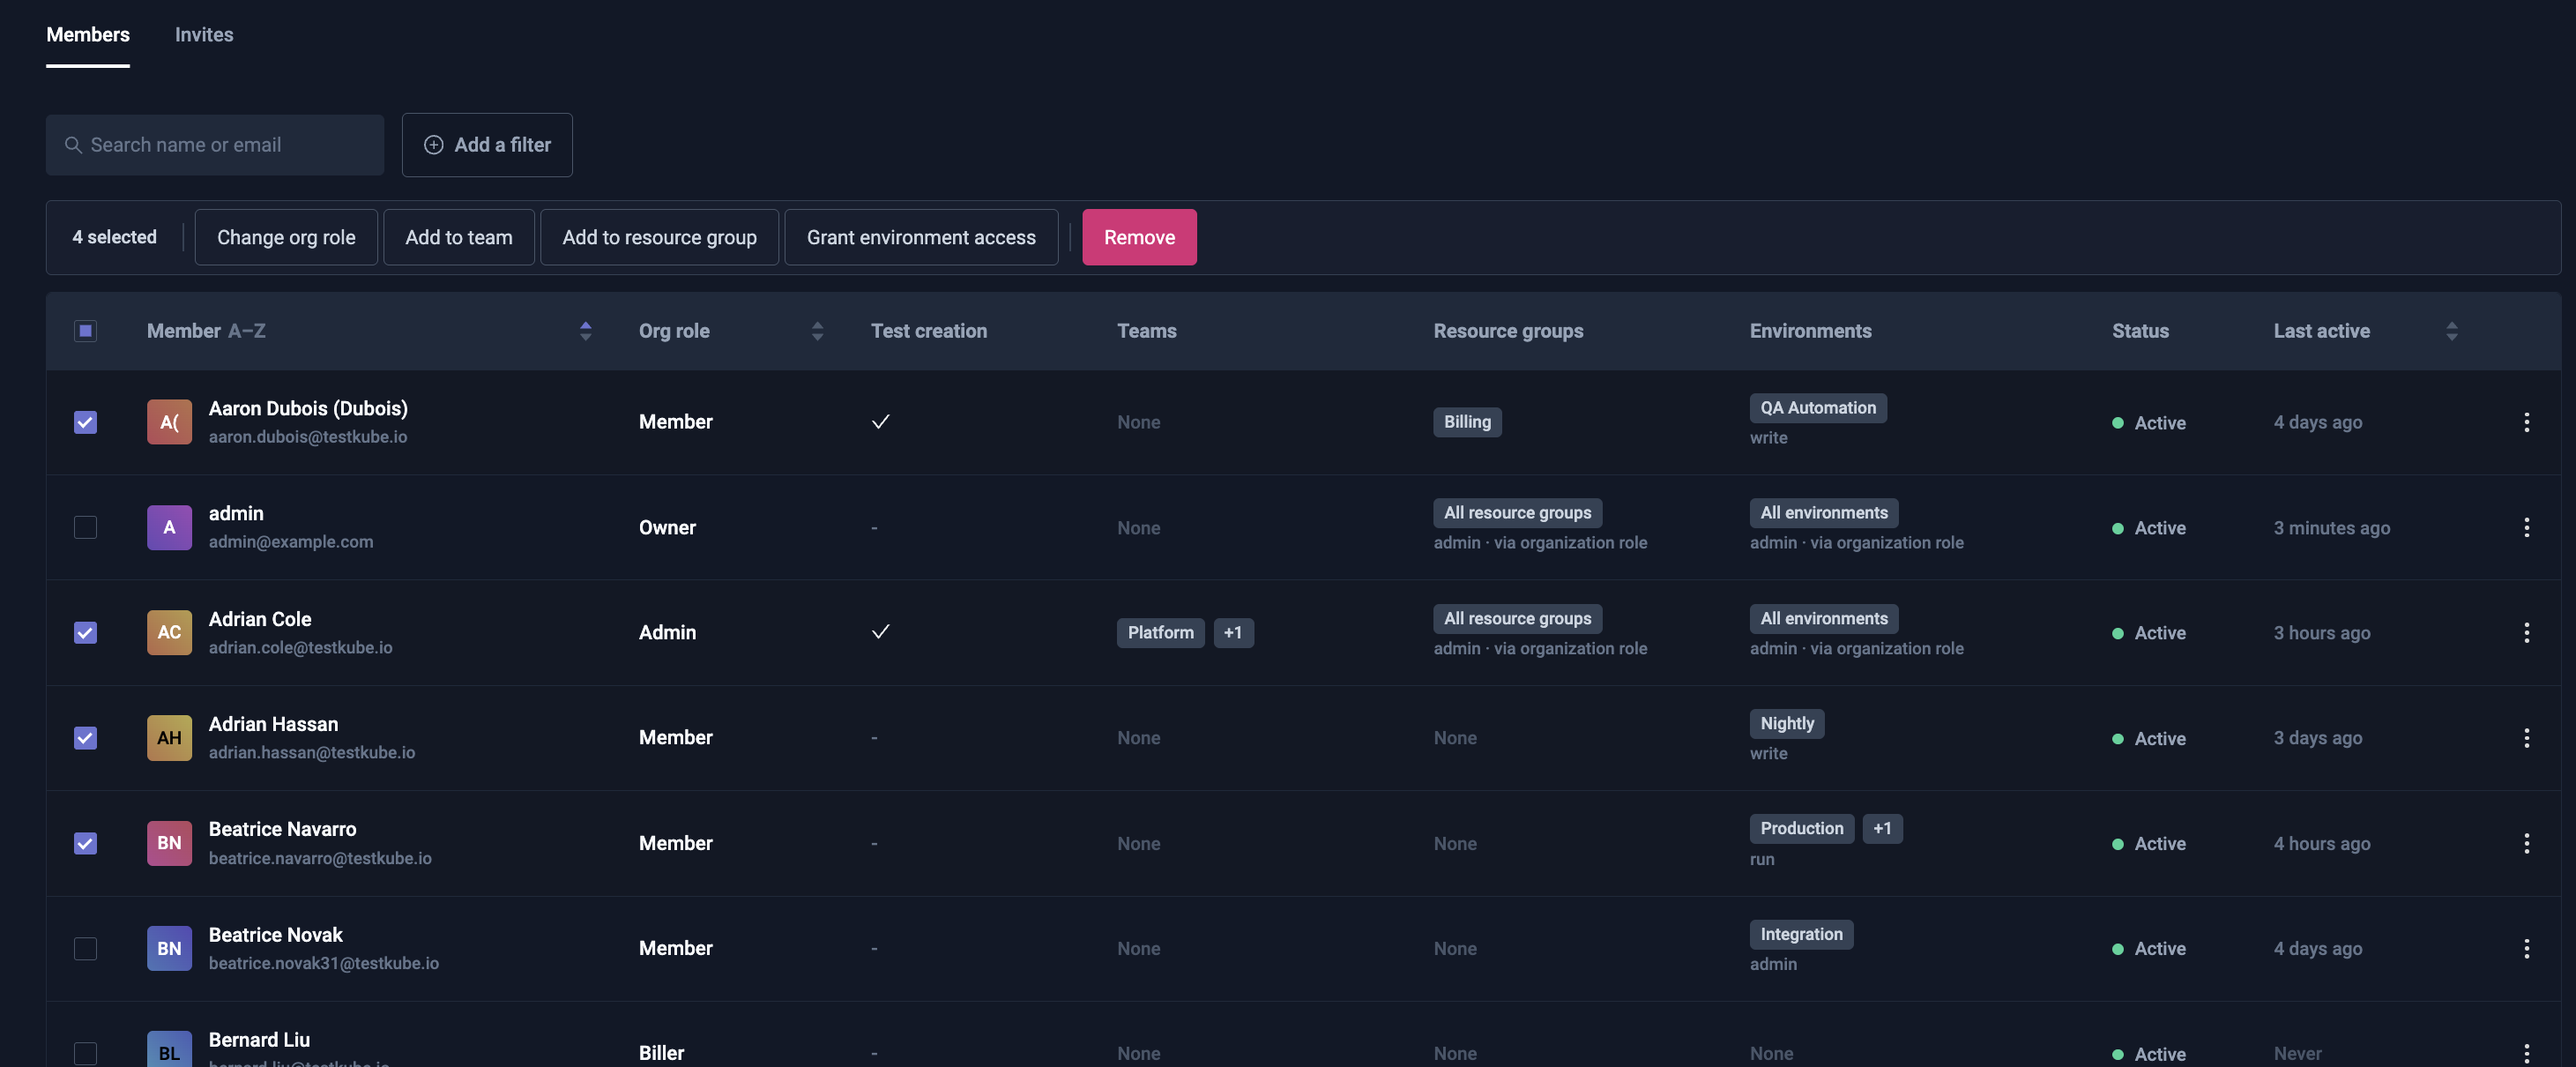
Task: Click Add to resource group button
Action: (x=659, y=237)
